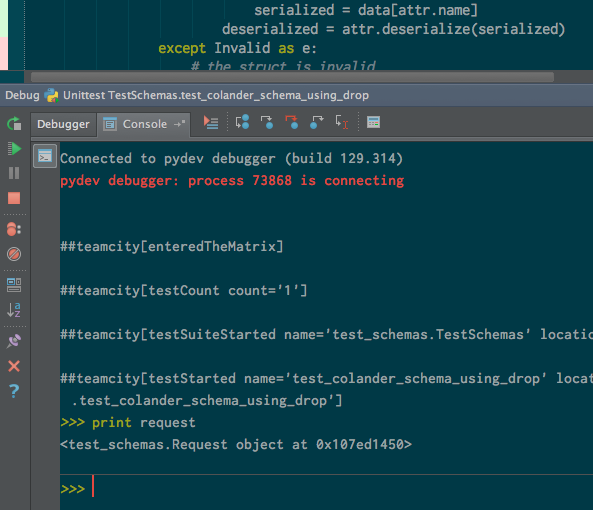Image resolution: width=593 pixels, height=510 pixels.
Task: Toggle Mute Breakpoints icon
Action: (x=14, y=254)
